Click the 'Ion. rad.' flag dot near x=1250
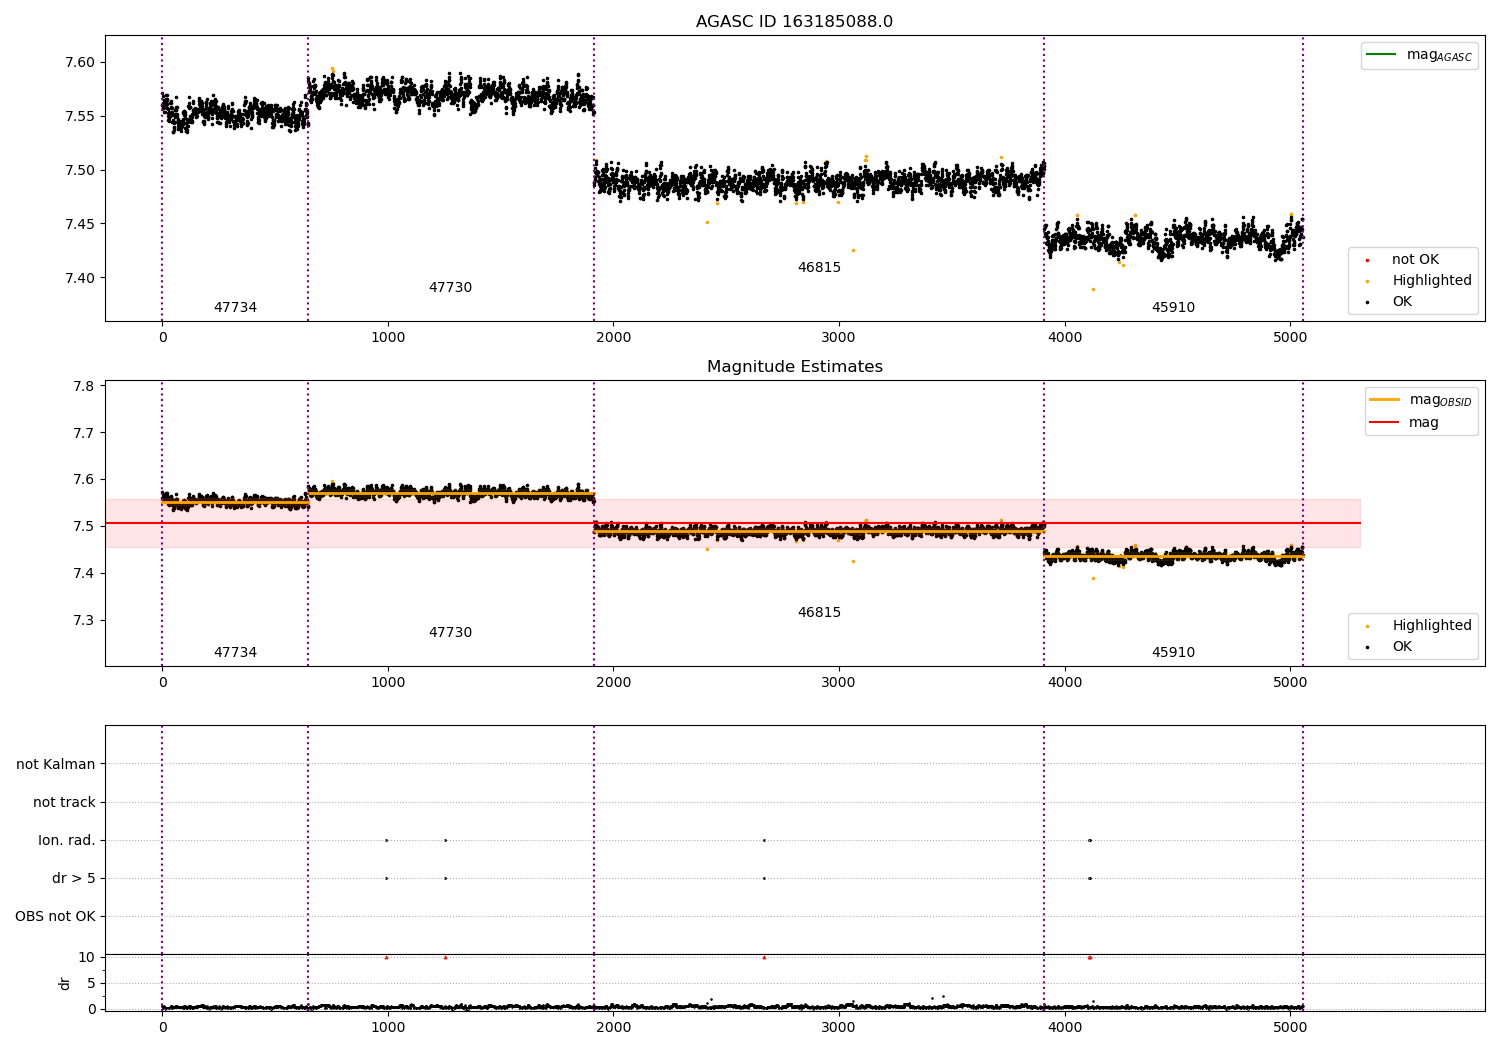Image resolution: width=1500 pixels, height=1050 pixels. coord(445,841)
